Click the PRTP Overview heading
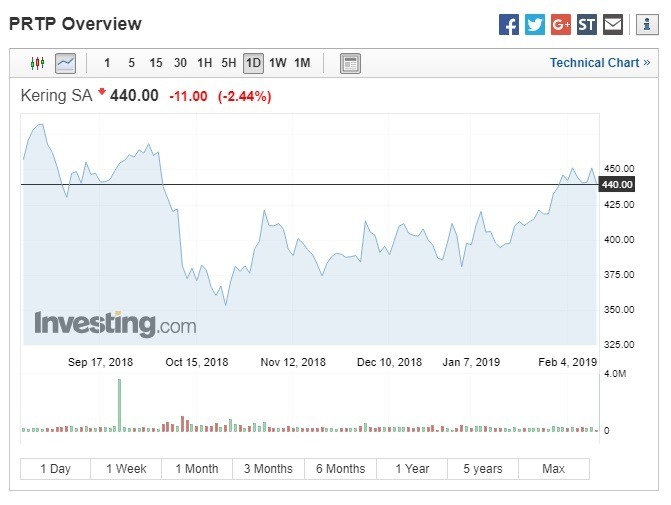This screenshot has height=505, width=671. 75,24
